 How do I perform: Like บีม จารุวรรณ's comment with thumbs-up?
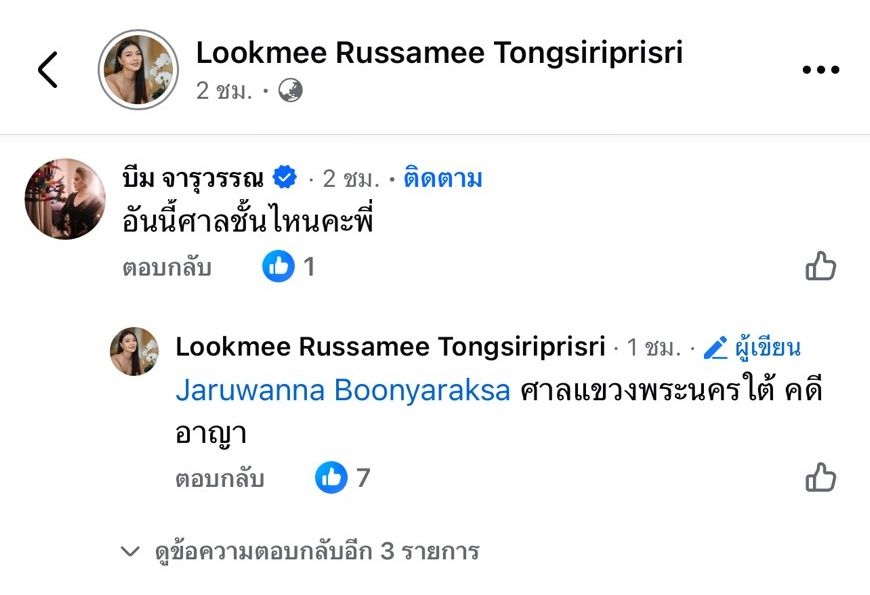[820, 266]
